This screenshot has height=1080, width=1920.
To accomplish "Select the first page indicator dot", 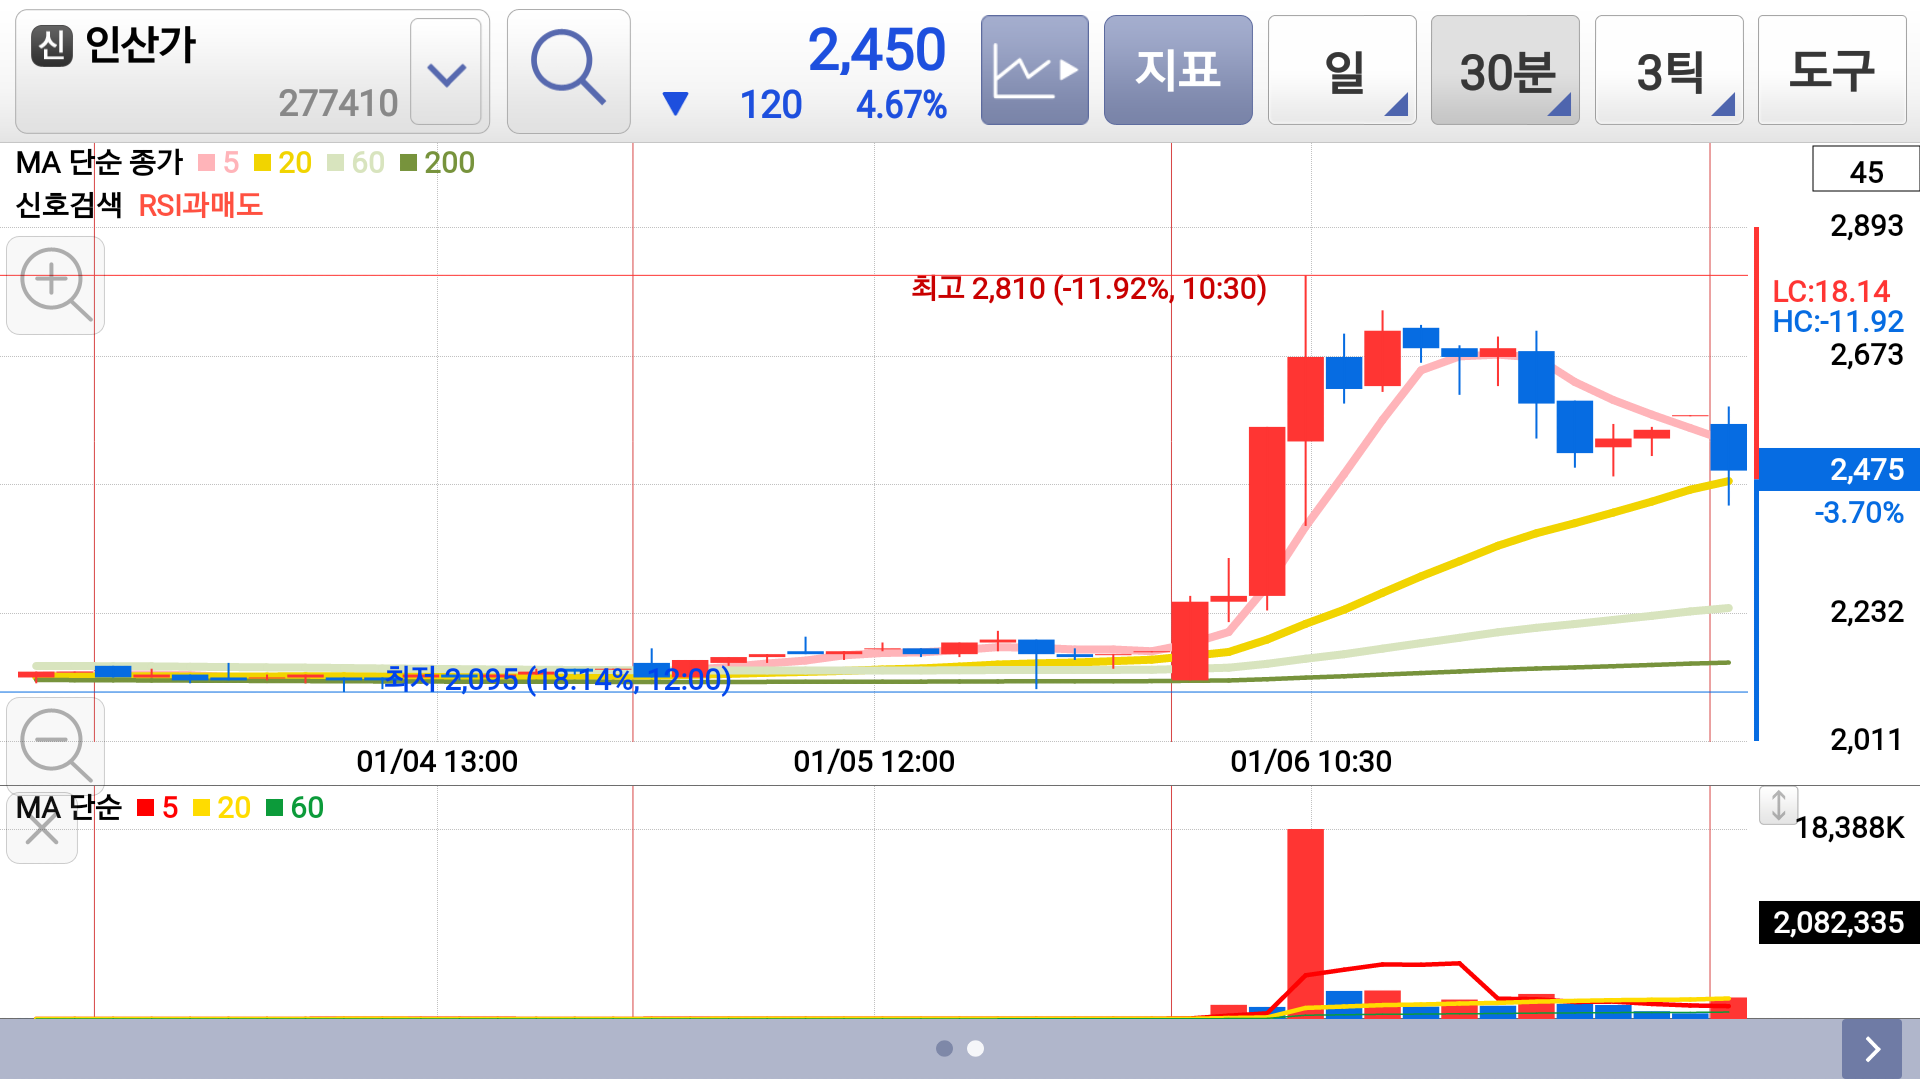I will 944,1048.
